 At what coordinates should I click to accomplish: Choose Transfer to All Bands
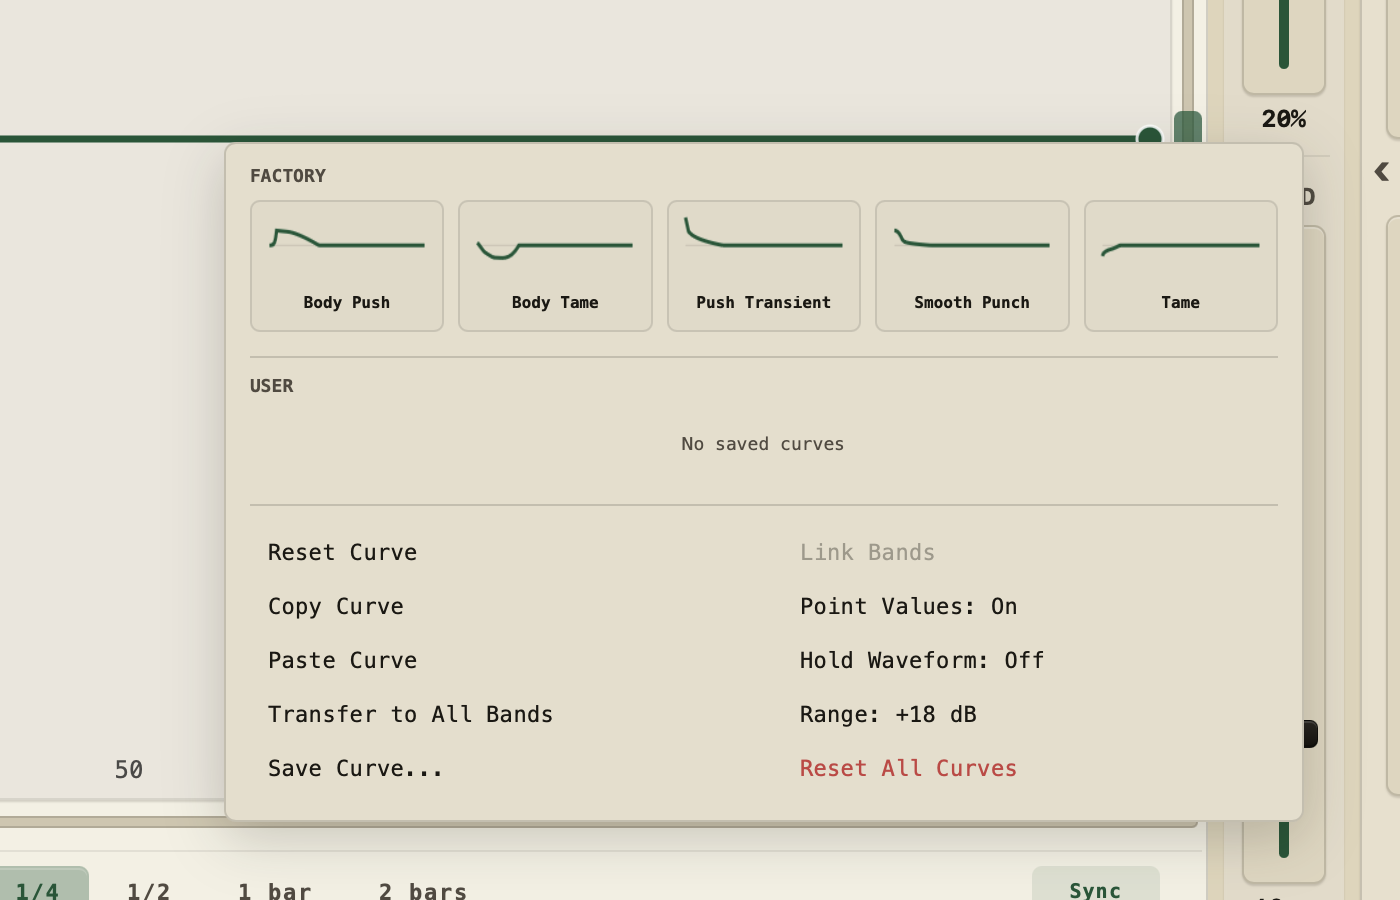[x=411, y=714]
